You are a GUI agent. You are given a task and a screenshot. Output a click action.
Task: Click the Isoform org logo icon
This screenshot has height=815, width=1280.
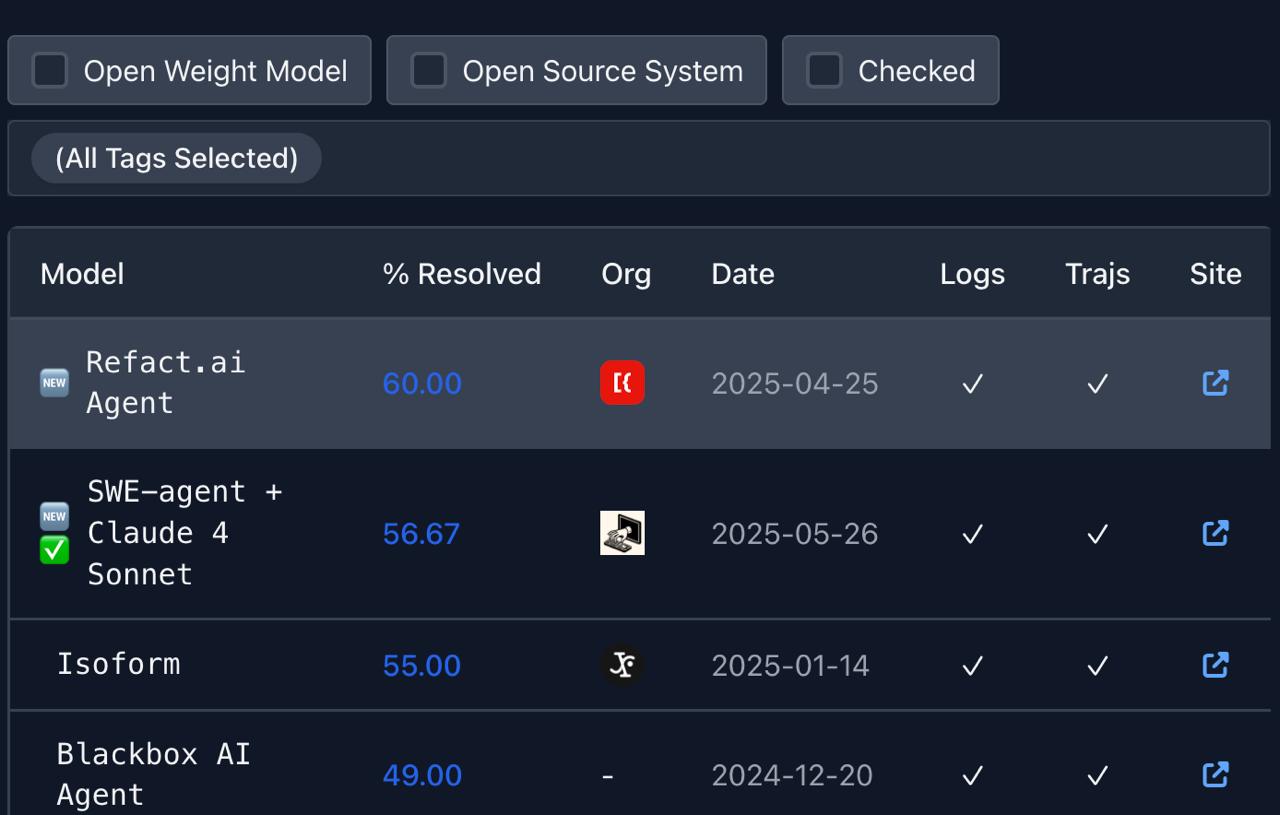pyautogui.click(x=622, y=665)
